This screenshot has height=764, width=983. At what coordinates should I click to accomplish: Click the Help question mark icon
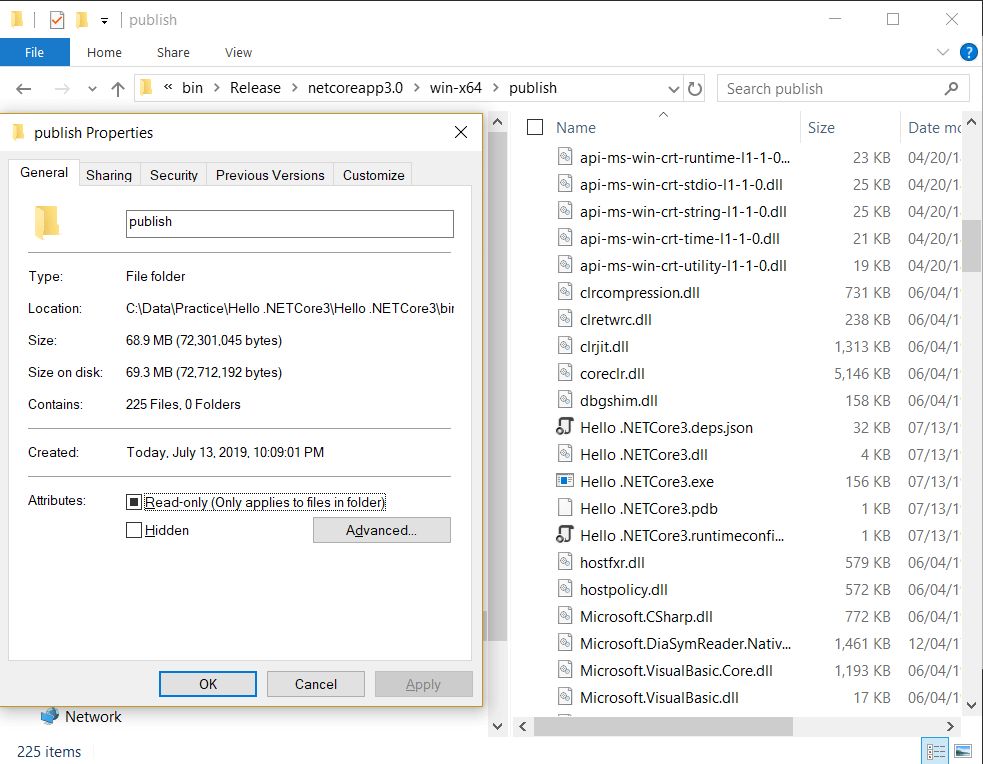968,52
